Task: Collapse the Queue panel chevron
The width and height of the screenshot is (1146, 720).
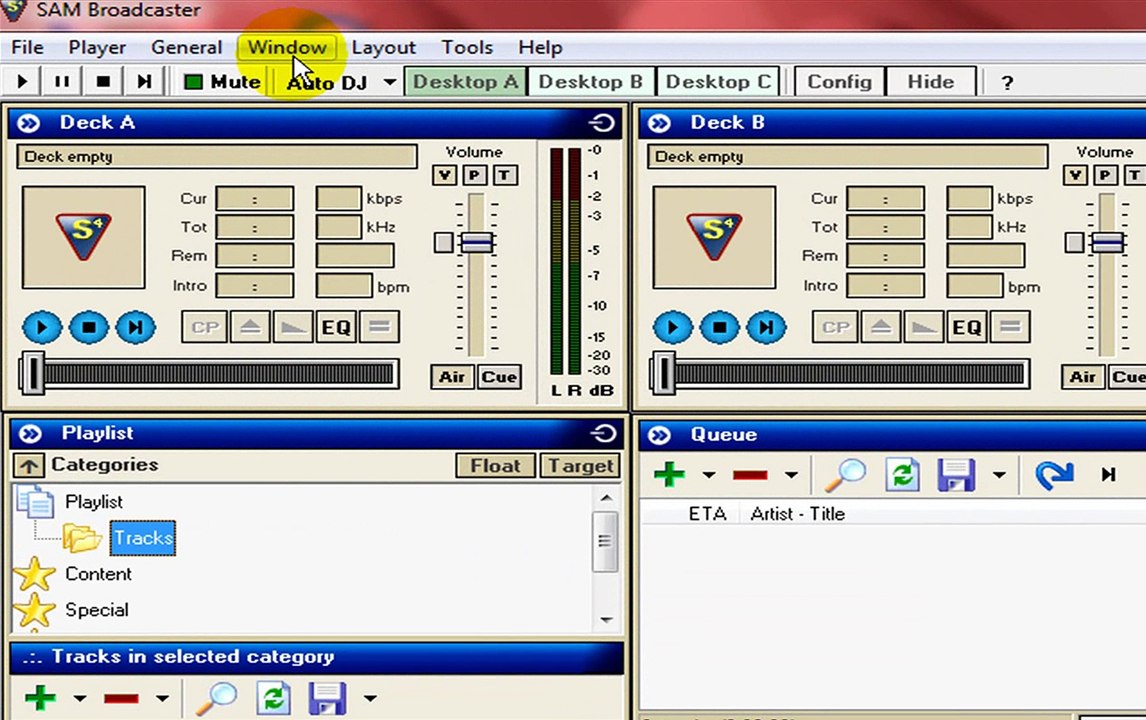Action: coord(660,435)
